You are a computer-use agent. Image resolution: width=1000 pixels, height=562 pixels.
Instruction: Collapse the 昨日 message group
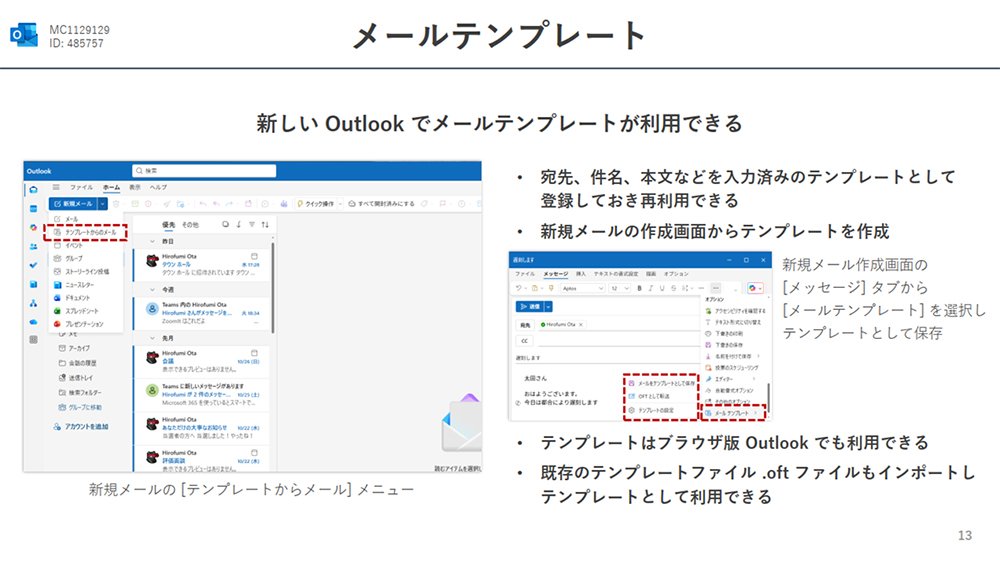coord(152,241)
